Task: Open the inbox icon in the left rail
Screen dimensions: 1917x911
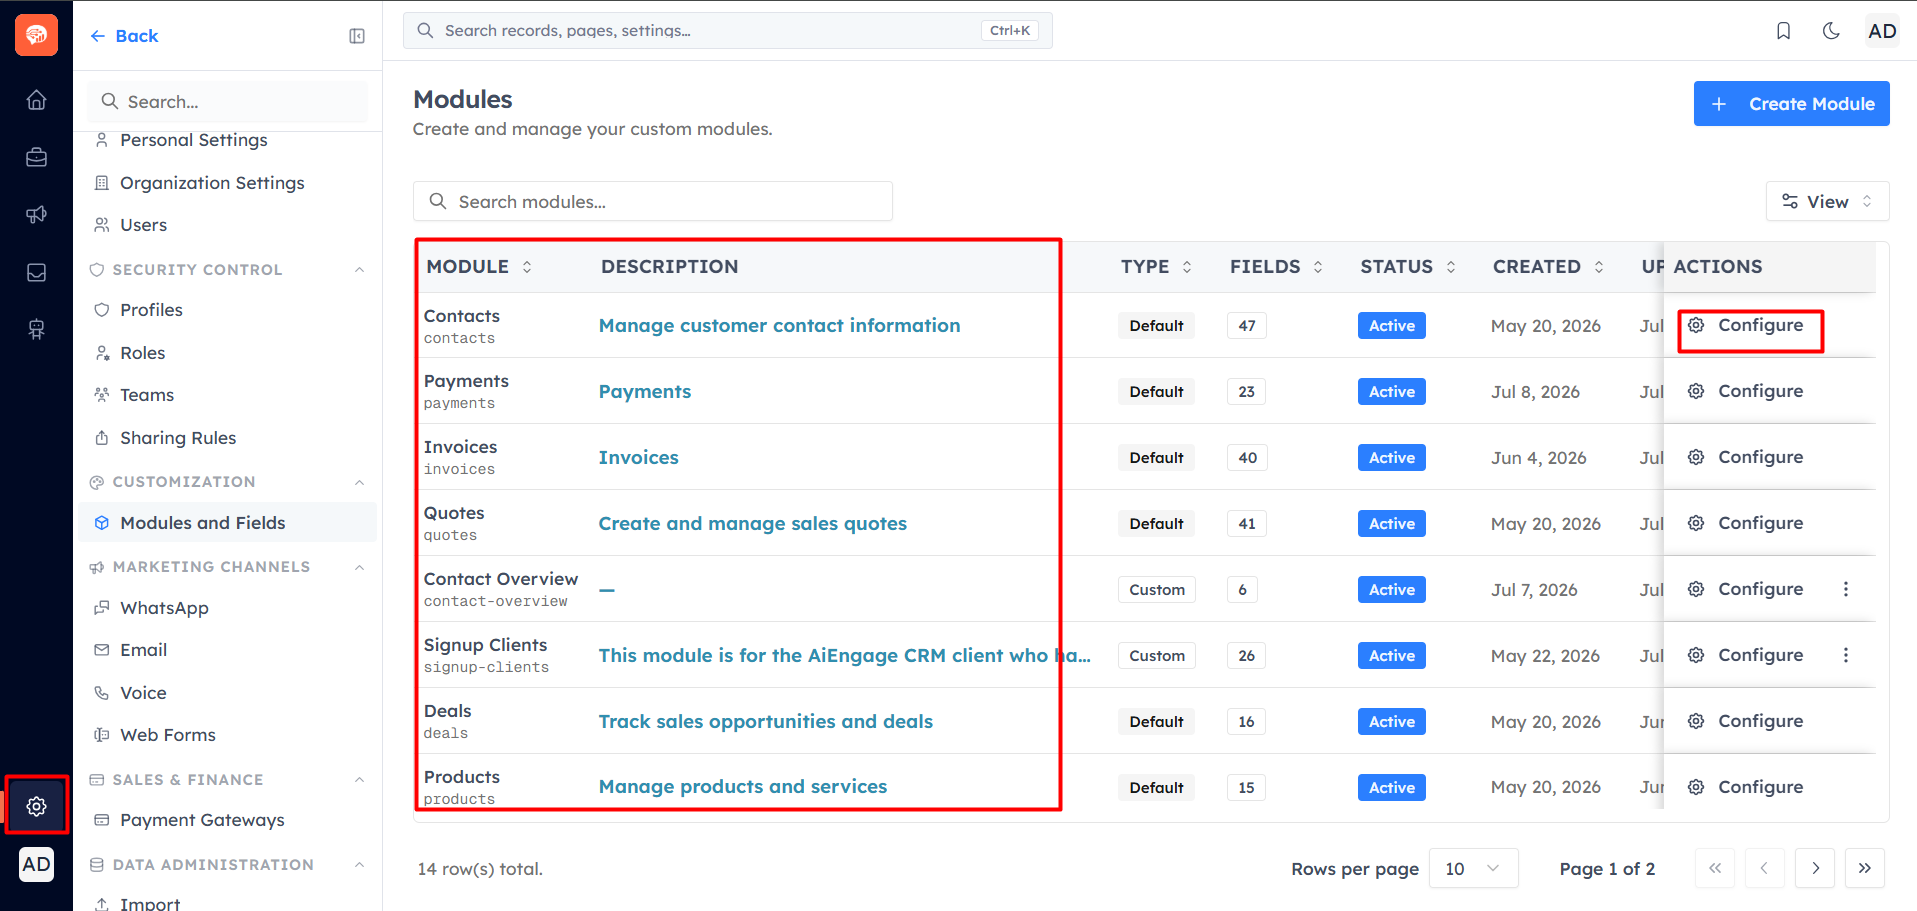Action: point(36,273)
